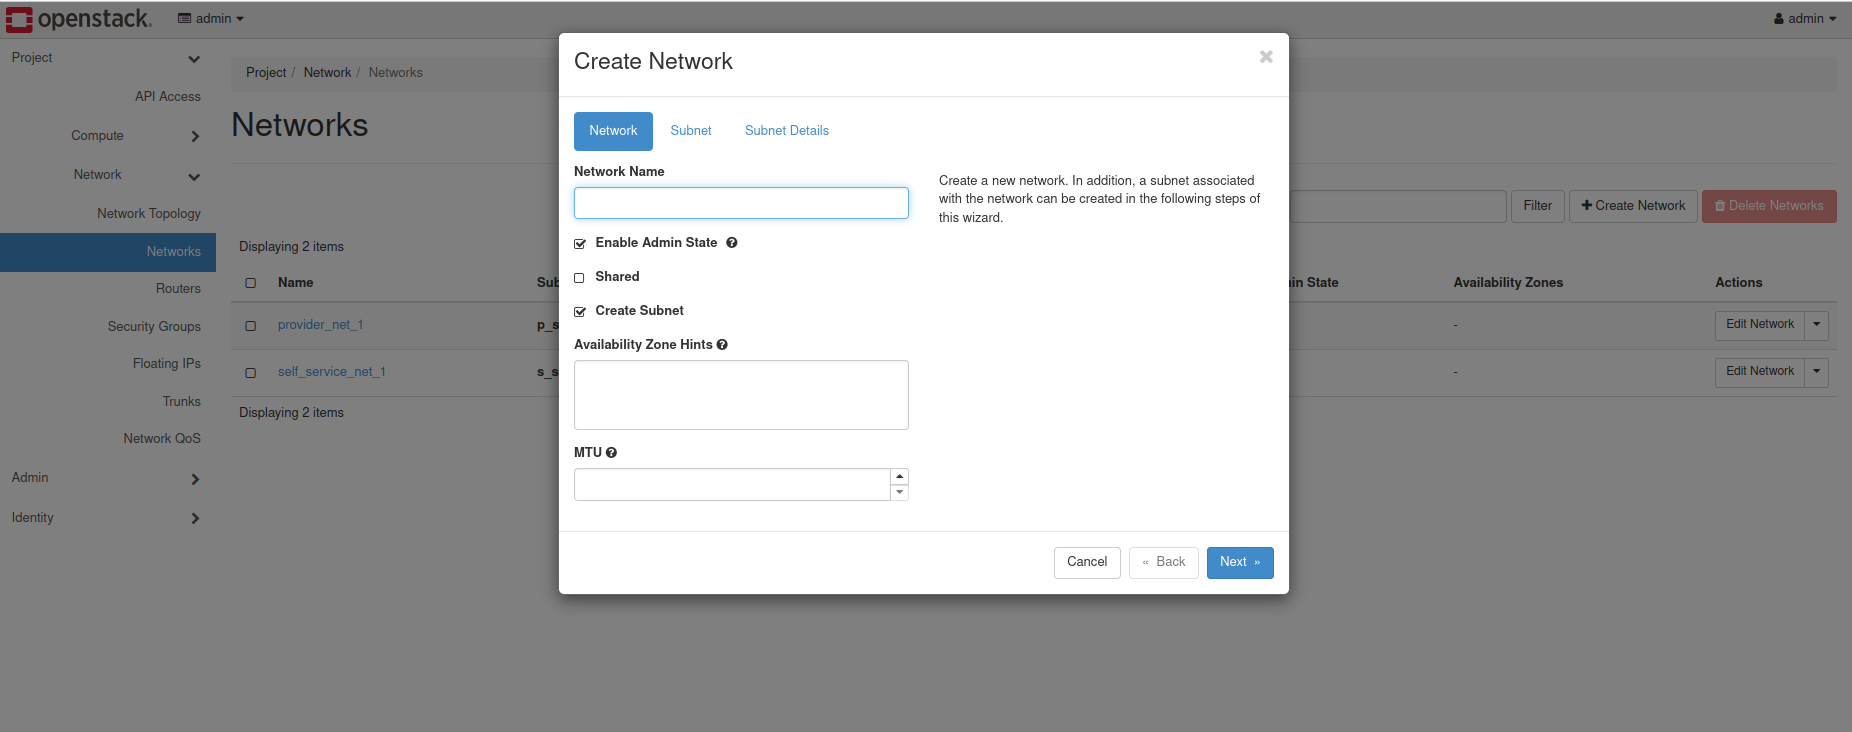Click the networks filter search field

click(1398, 206)
